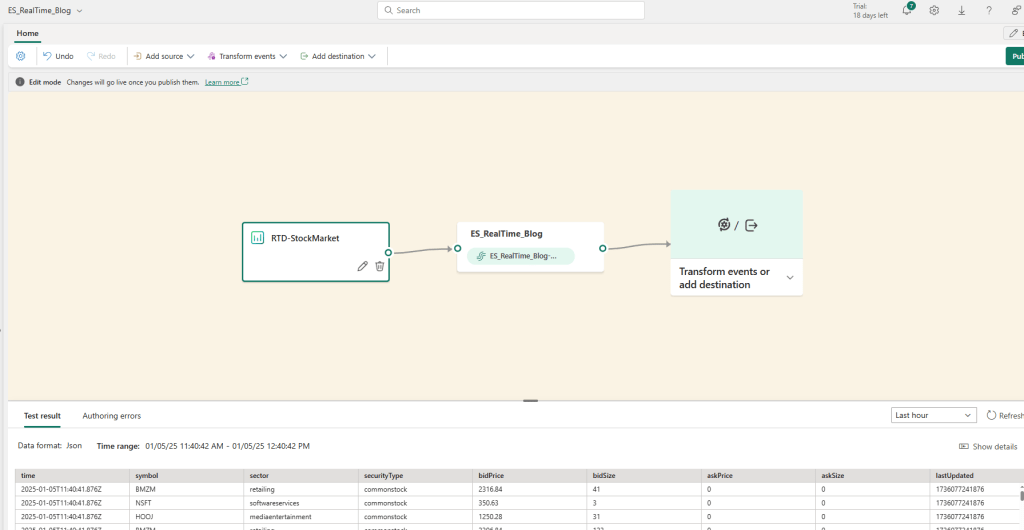Screen dimensions: 1024x530
Task: Select the Test result tab
Action: (x=42, y=415)
